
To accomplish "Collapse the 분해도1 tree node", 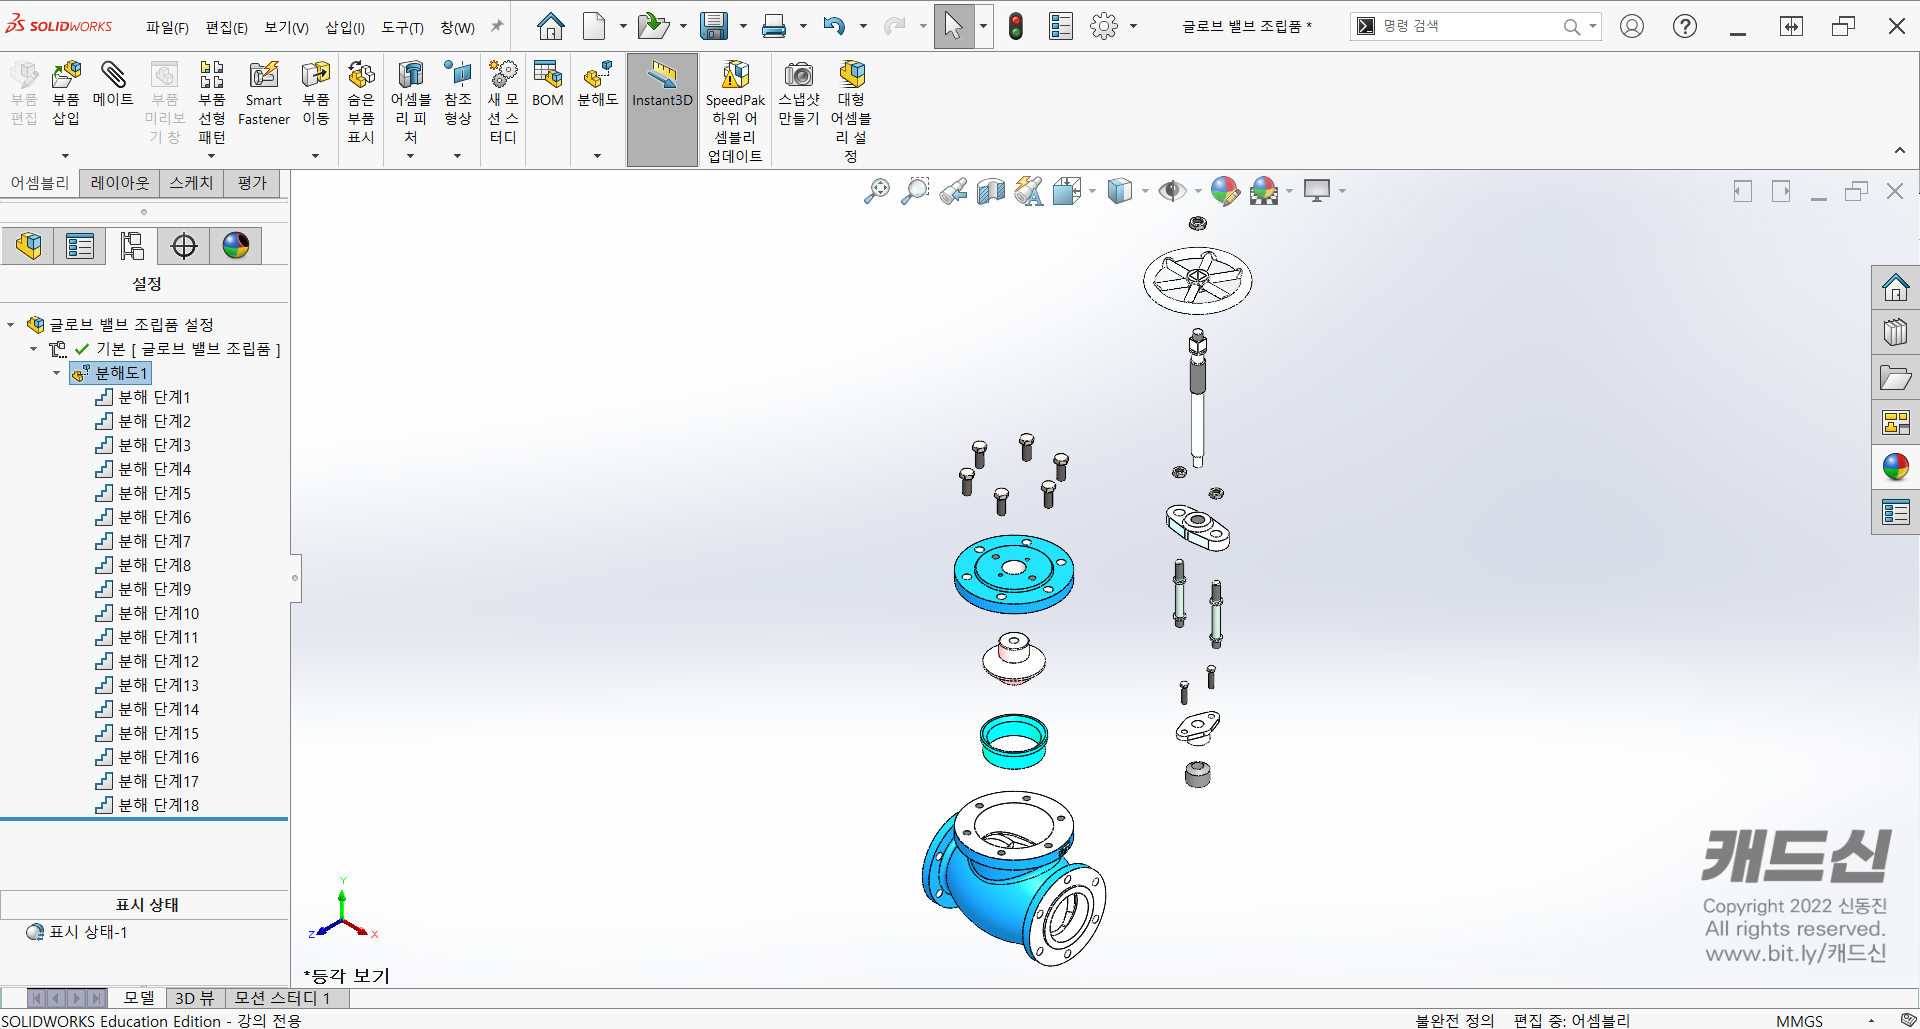I will [57, 373].
